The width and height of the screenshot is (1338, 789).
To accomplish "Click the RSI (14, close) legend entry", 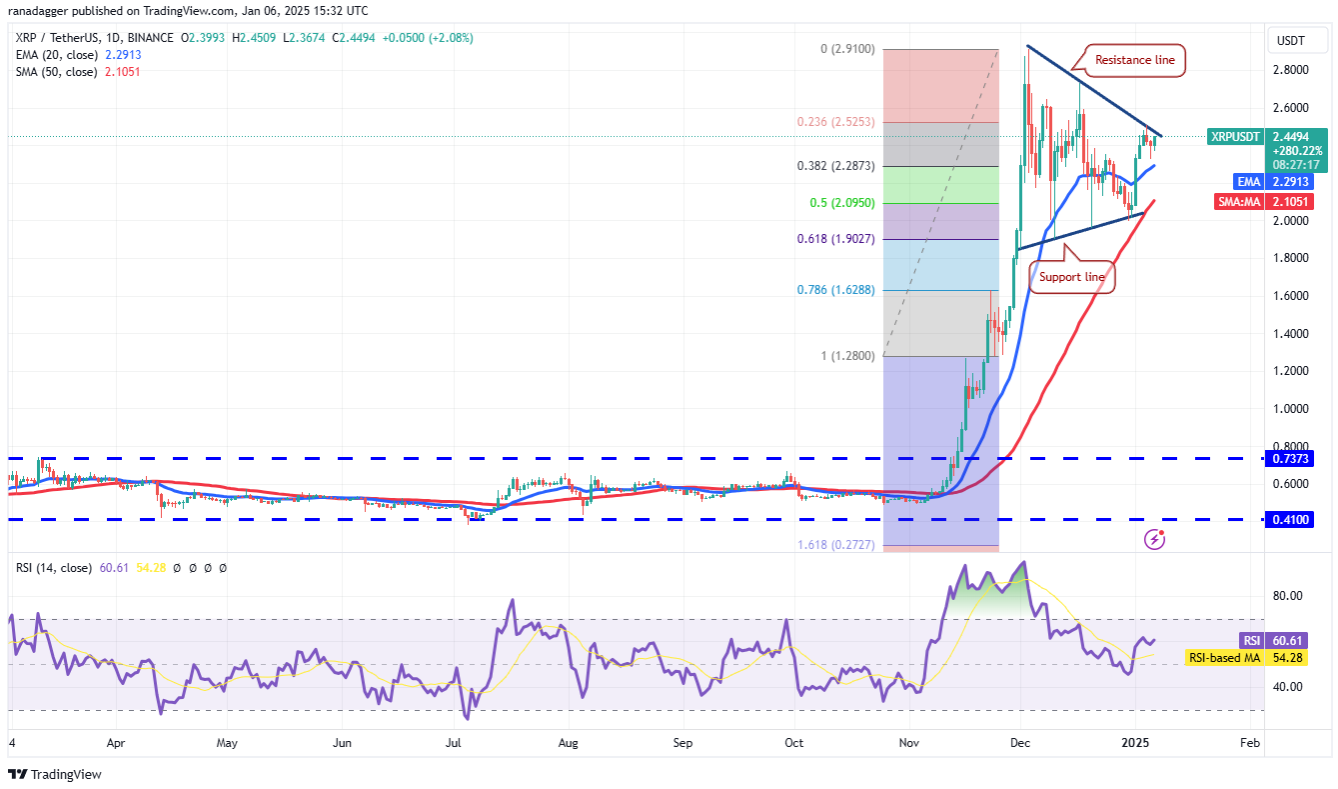I will (53, 567).
